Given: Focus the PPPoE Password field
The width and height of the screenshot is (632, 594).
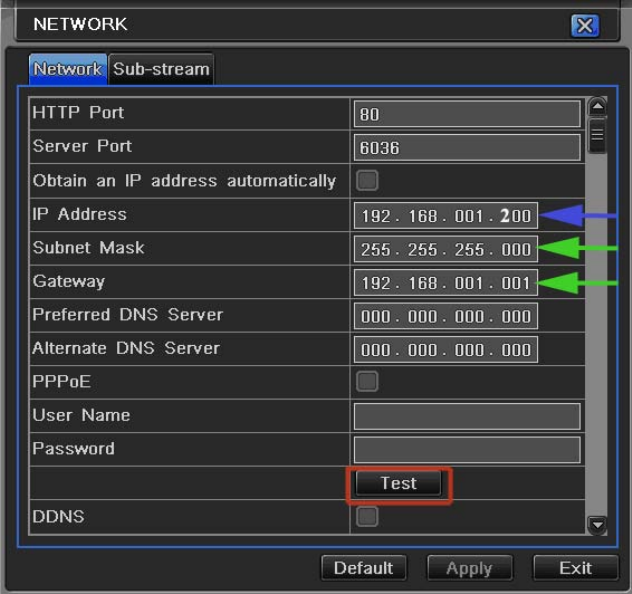Looking at the screenshot, I should pyautogui.click(x=467, y=449).
